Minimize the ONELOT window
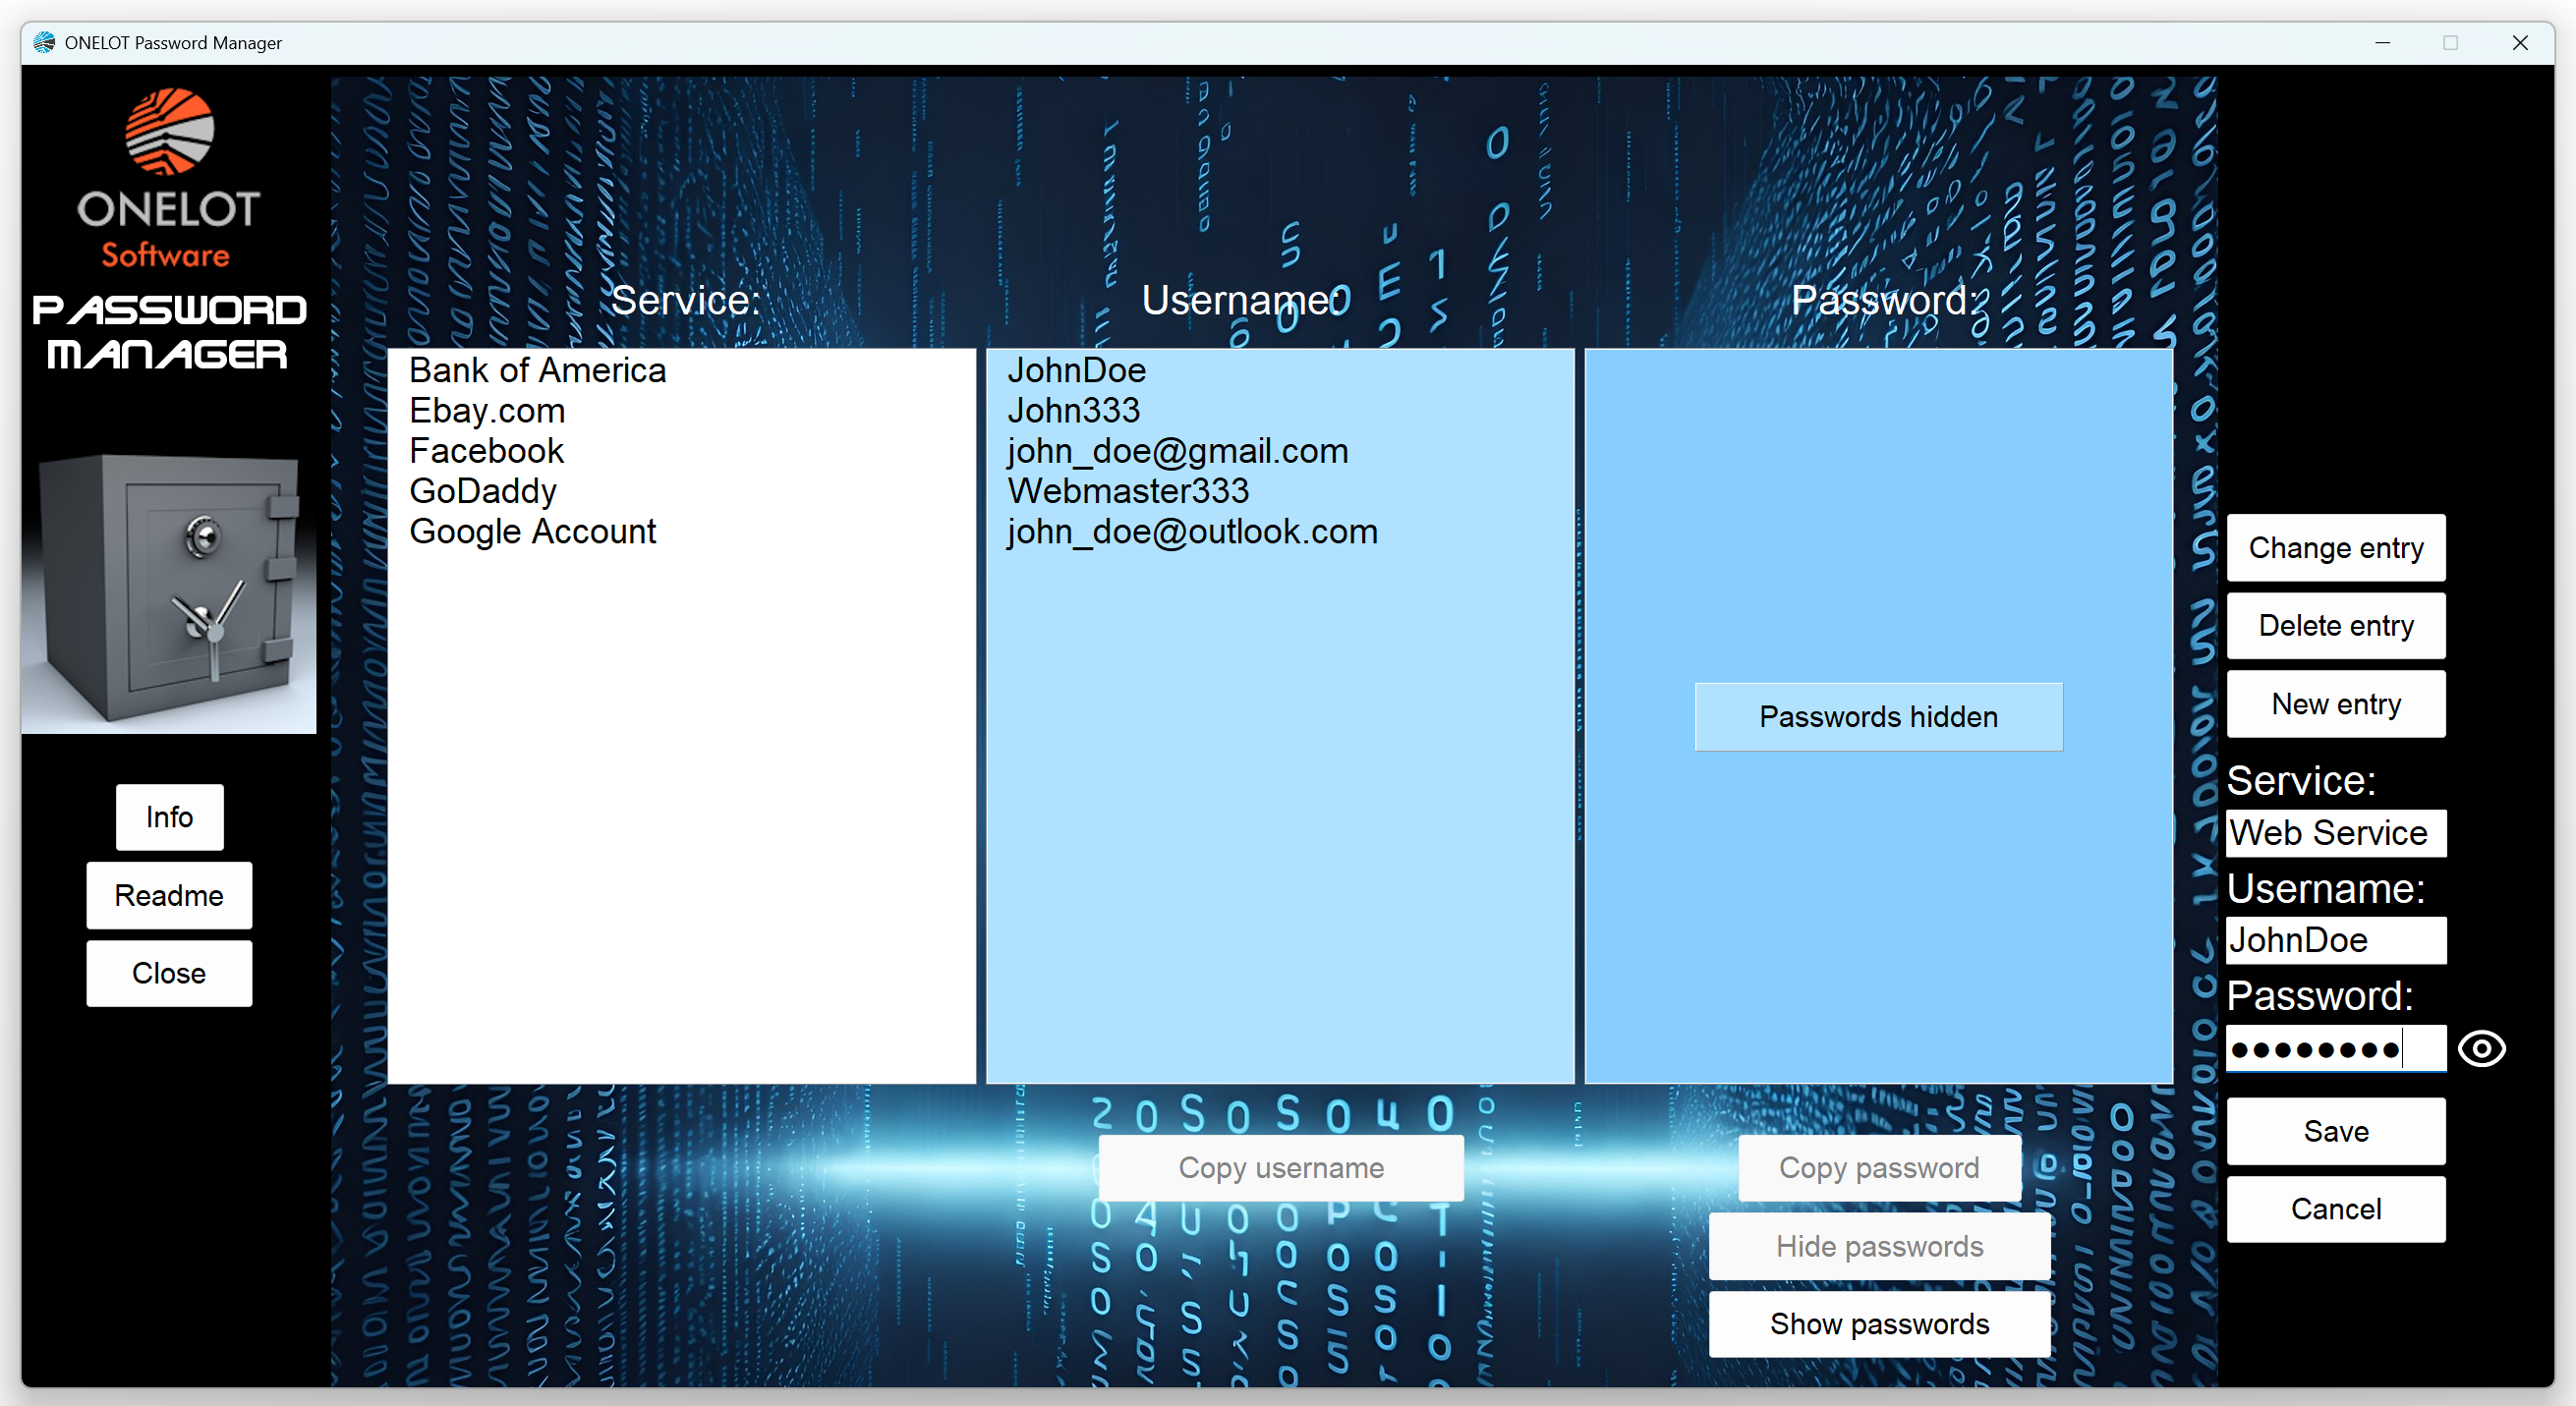 [2383, 42]
